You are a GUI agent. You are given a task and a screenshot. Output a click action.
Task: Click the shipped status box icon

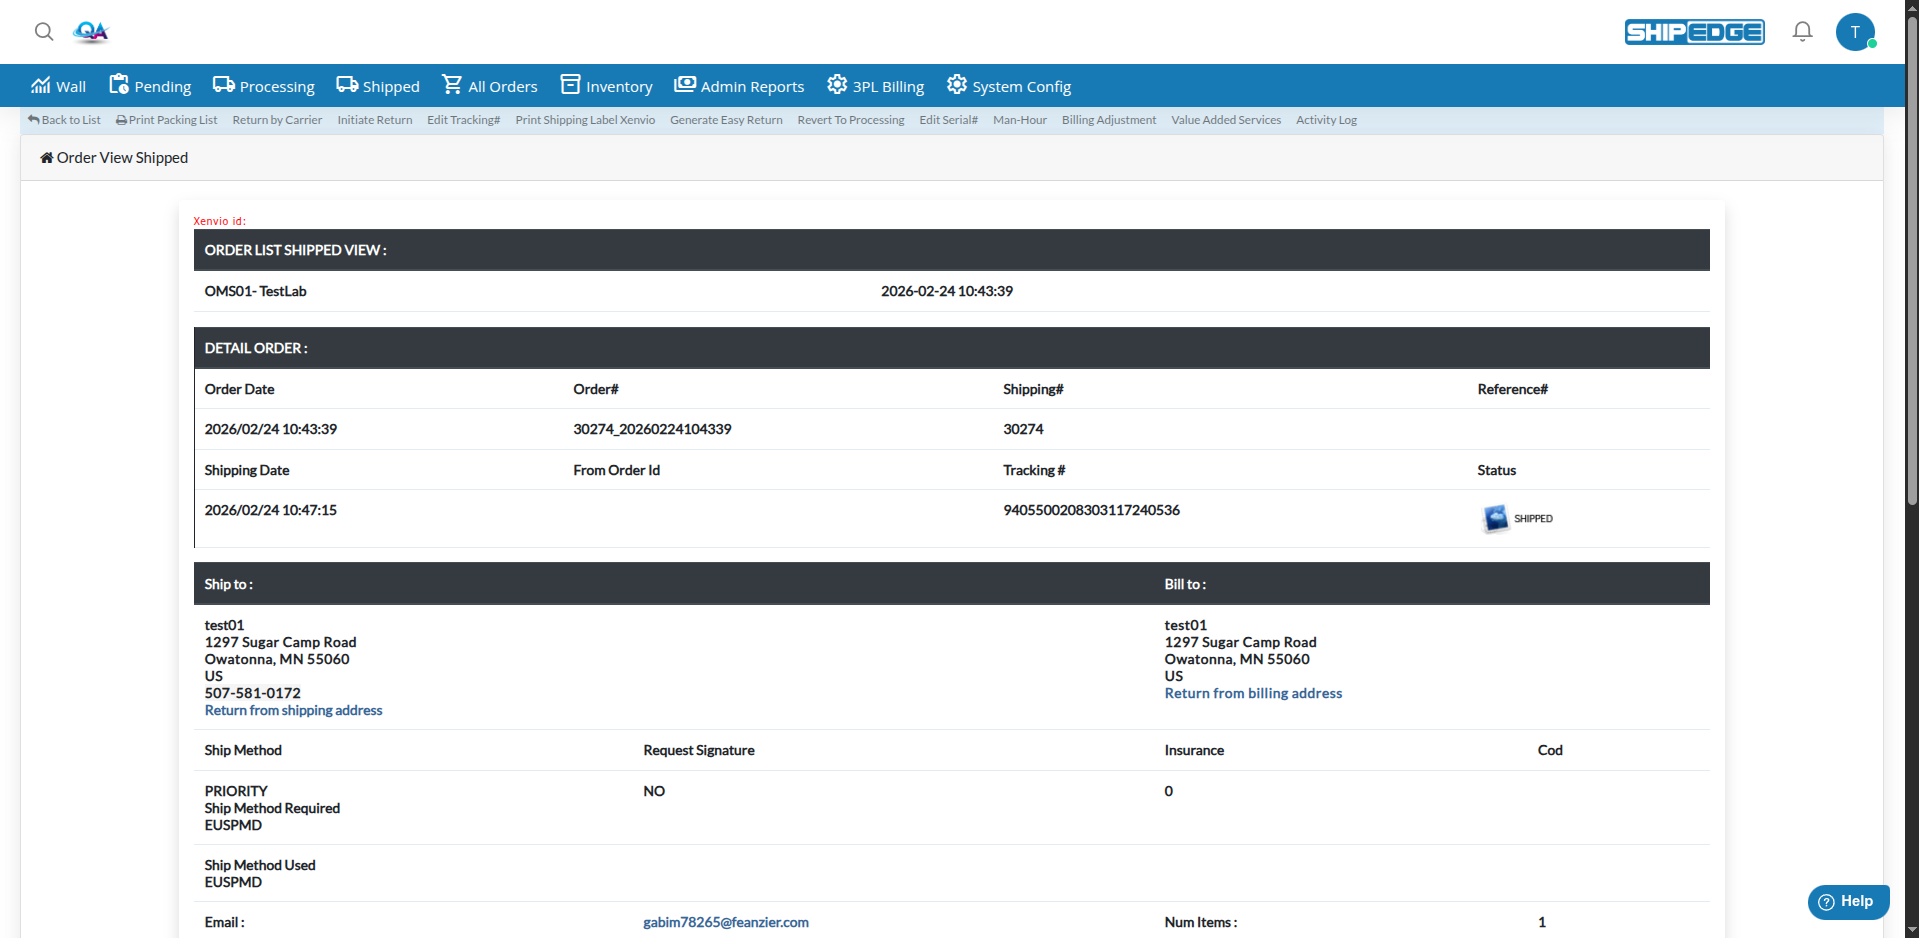1495,518
